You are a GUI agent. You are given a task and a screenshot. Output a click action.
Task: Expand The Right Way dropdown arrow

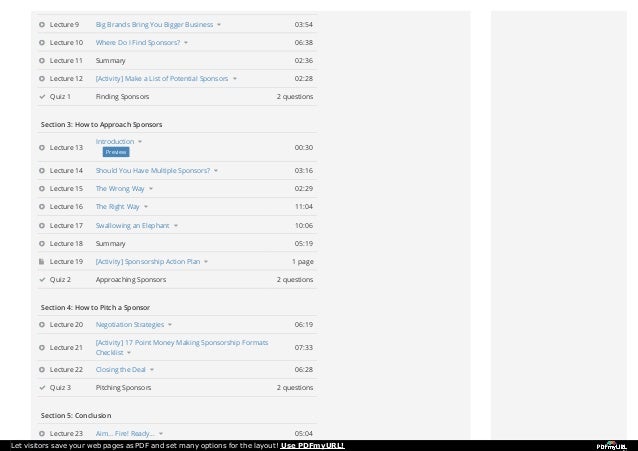tap(146, 207)
